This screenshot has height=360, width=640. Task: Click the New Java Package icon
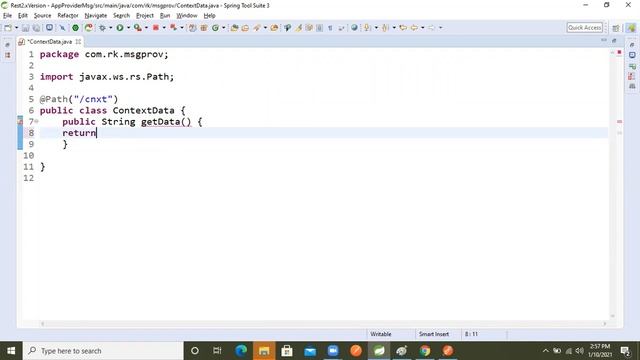[x=204, y=28]
